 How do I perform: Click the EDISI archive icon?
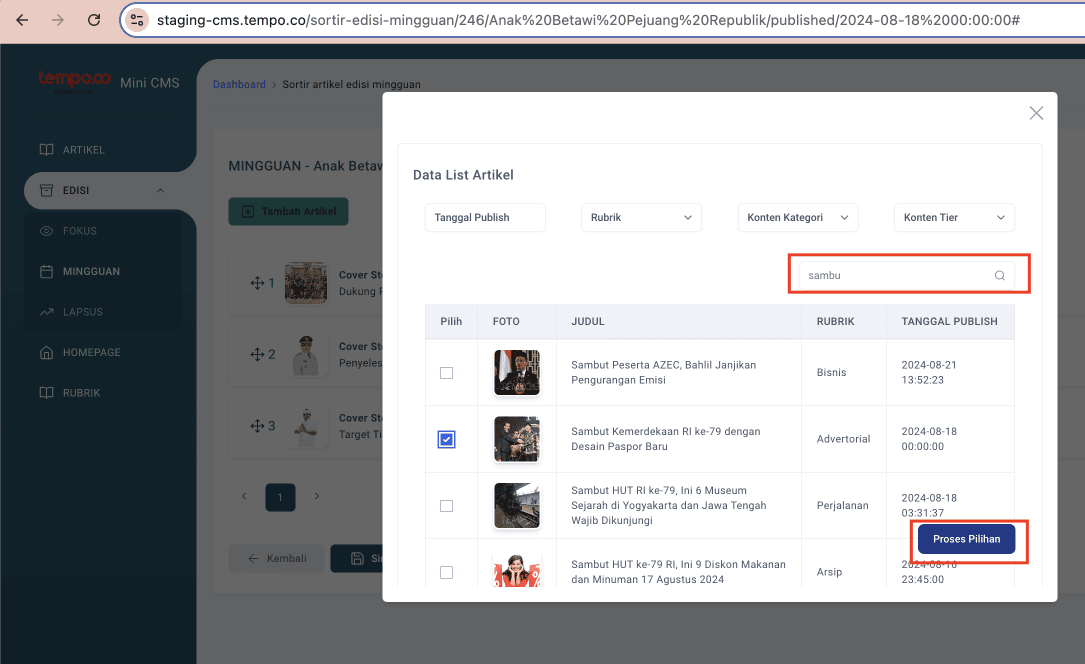(46, 190)
